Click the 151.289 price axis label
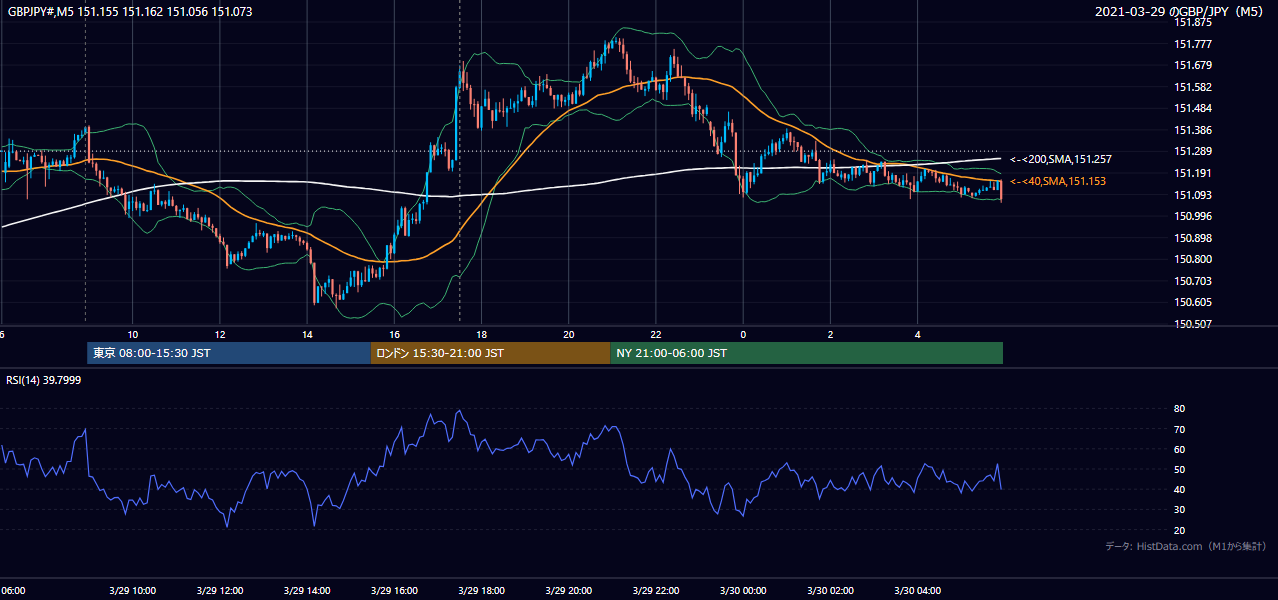Screen dimensions: 1278x600 click(1193, 152)
